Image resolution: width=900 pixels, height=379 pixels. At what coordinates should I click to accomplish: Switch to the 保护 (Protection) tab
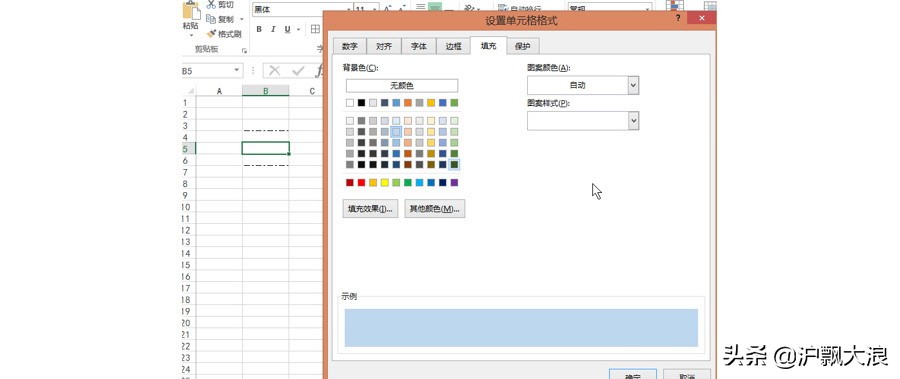(x=522, y=47)
